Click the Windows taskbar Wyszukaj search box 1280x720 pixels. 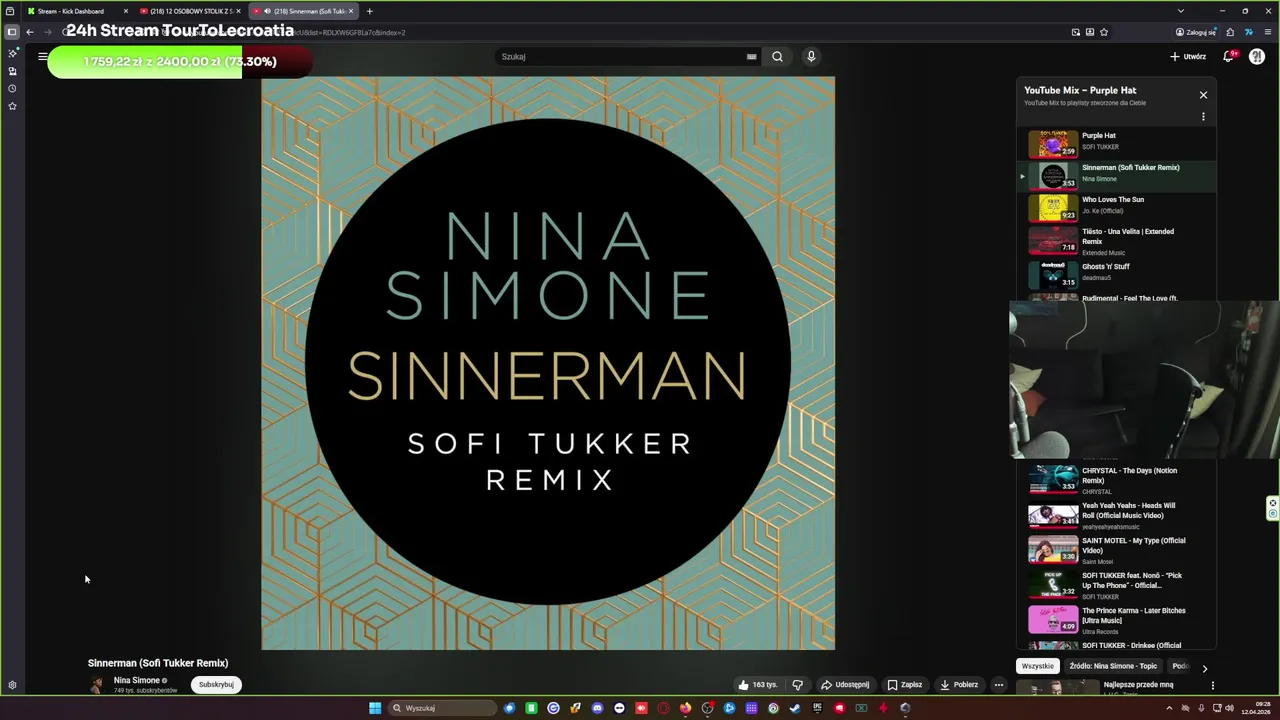pos(443,708)
